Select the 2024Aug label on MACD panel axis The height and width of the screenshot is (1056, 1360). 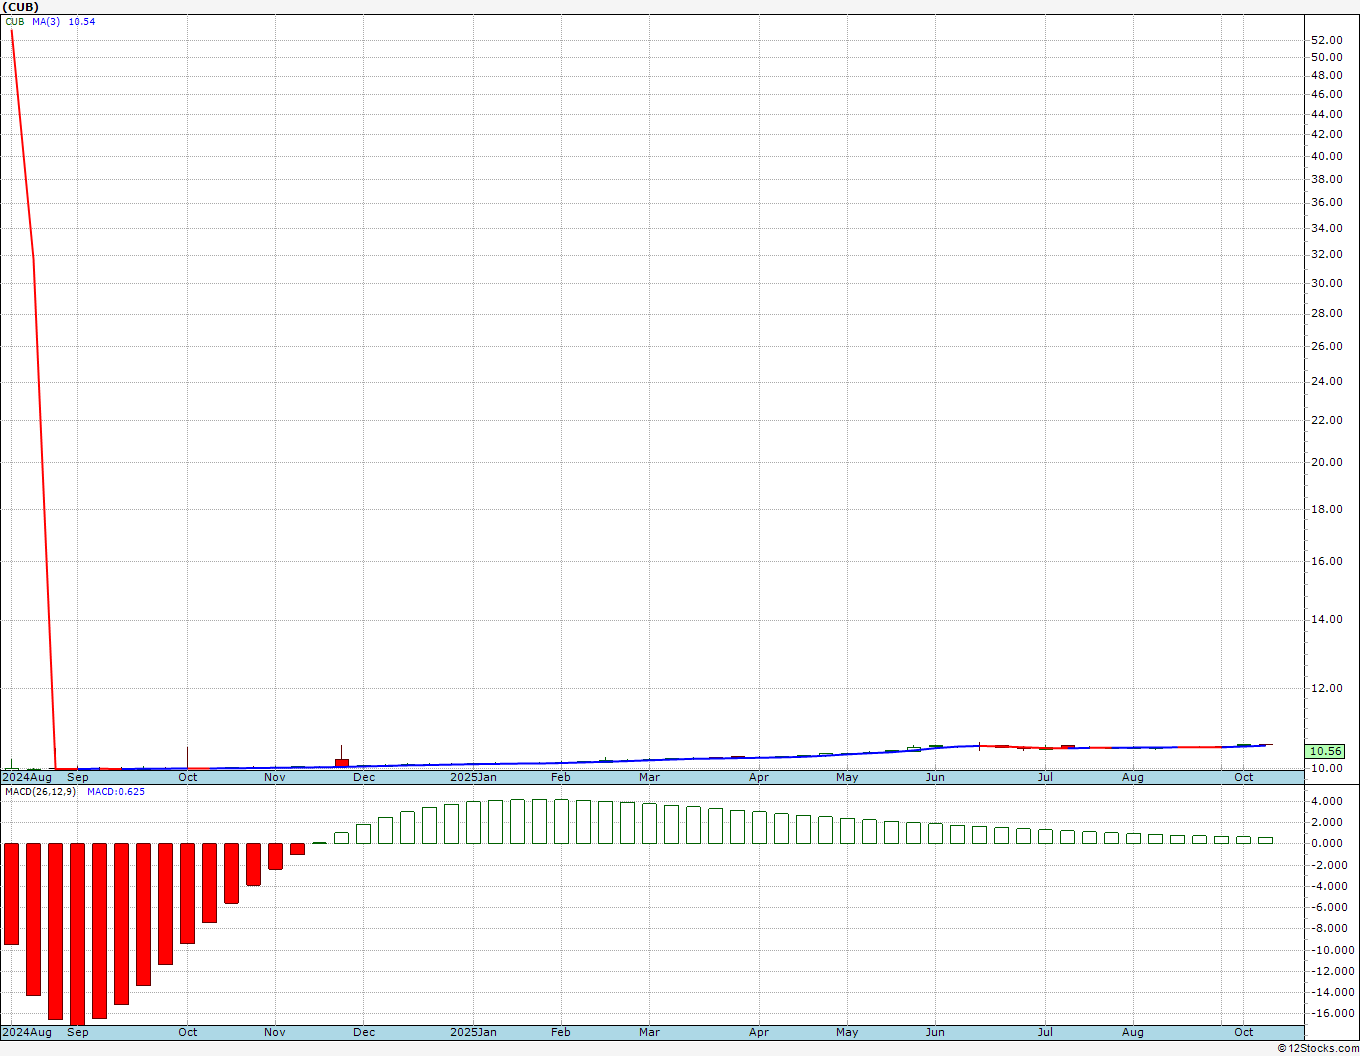pos(28,1032)
